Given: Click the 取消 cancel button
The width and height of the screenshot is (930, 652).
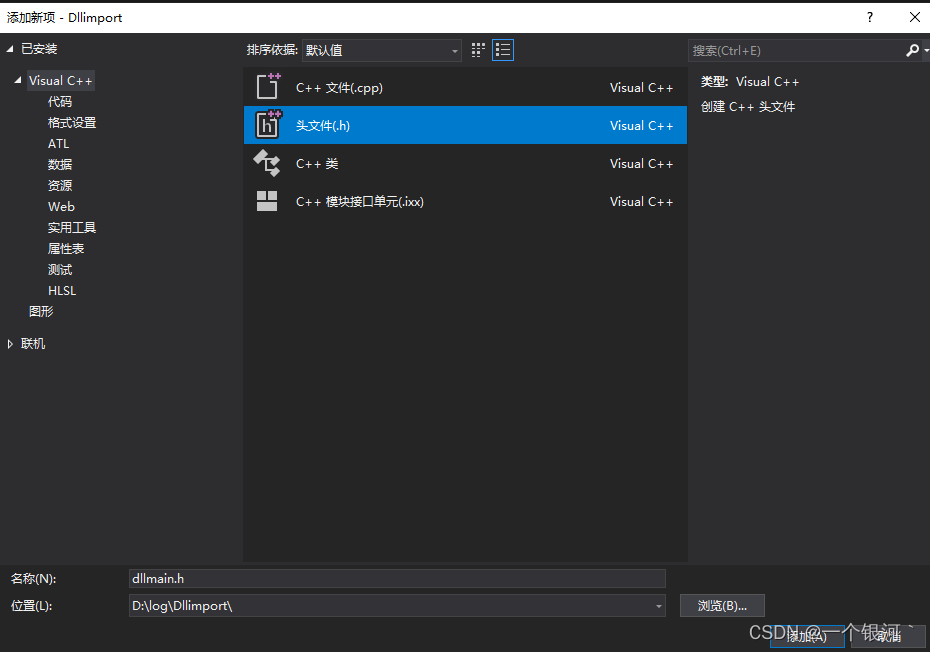Looking at the screenshot, I should pos(888,637).
